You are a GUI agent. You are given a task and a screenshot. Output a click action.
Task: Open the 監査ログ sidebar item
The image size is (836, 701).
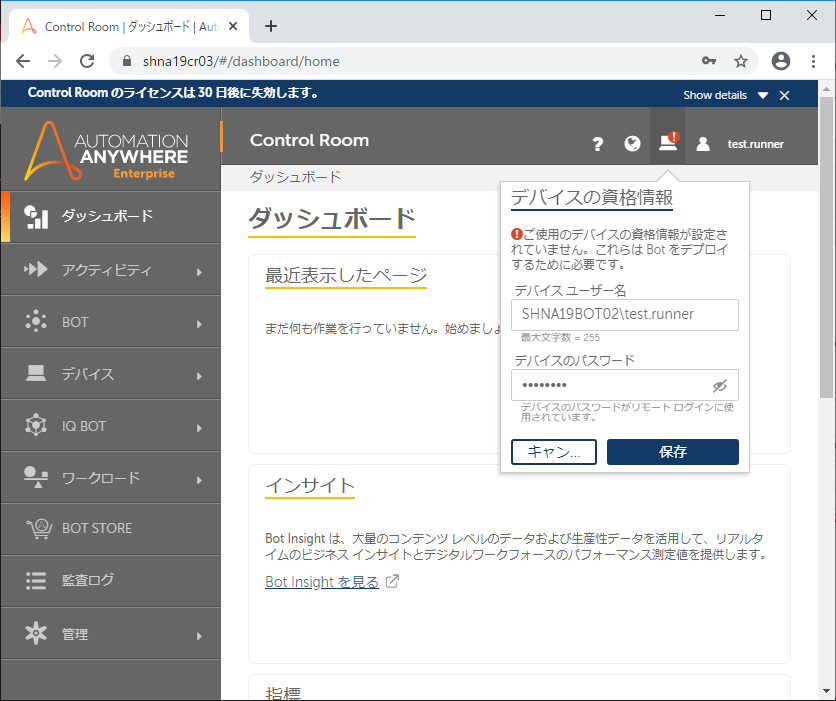pos(111,581)
